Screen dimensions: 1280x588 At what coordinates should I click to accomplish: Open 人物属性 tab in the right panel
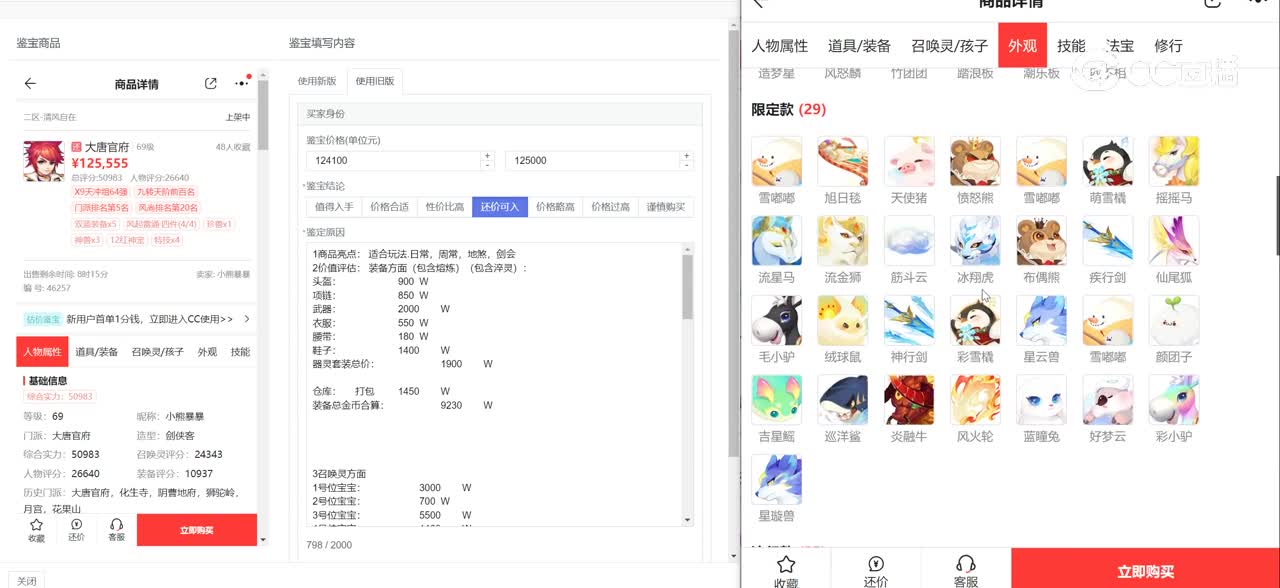pyautogui.click(x=780, y=46)
